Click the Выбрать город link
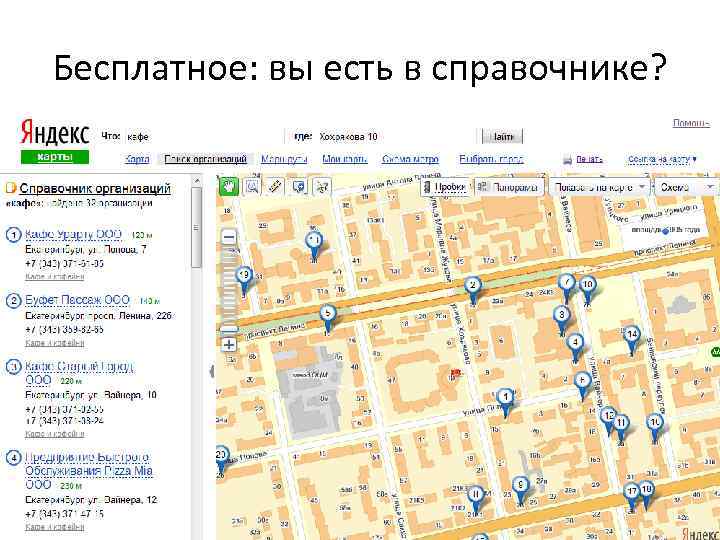 pos(491,159)
